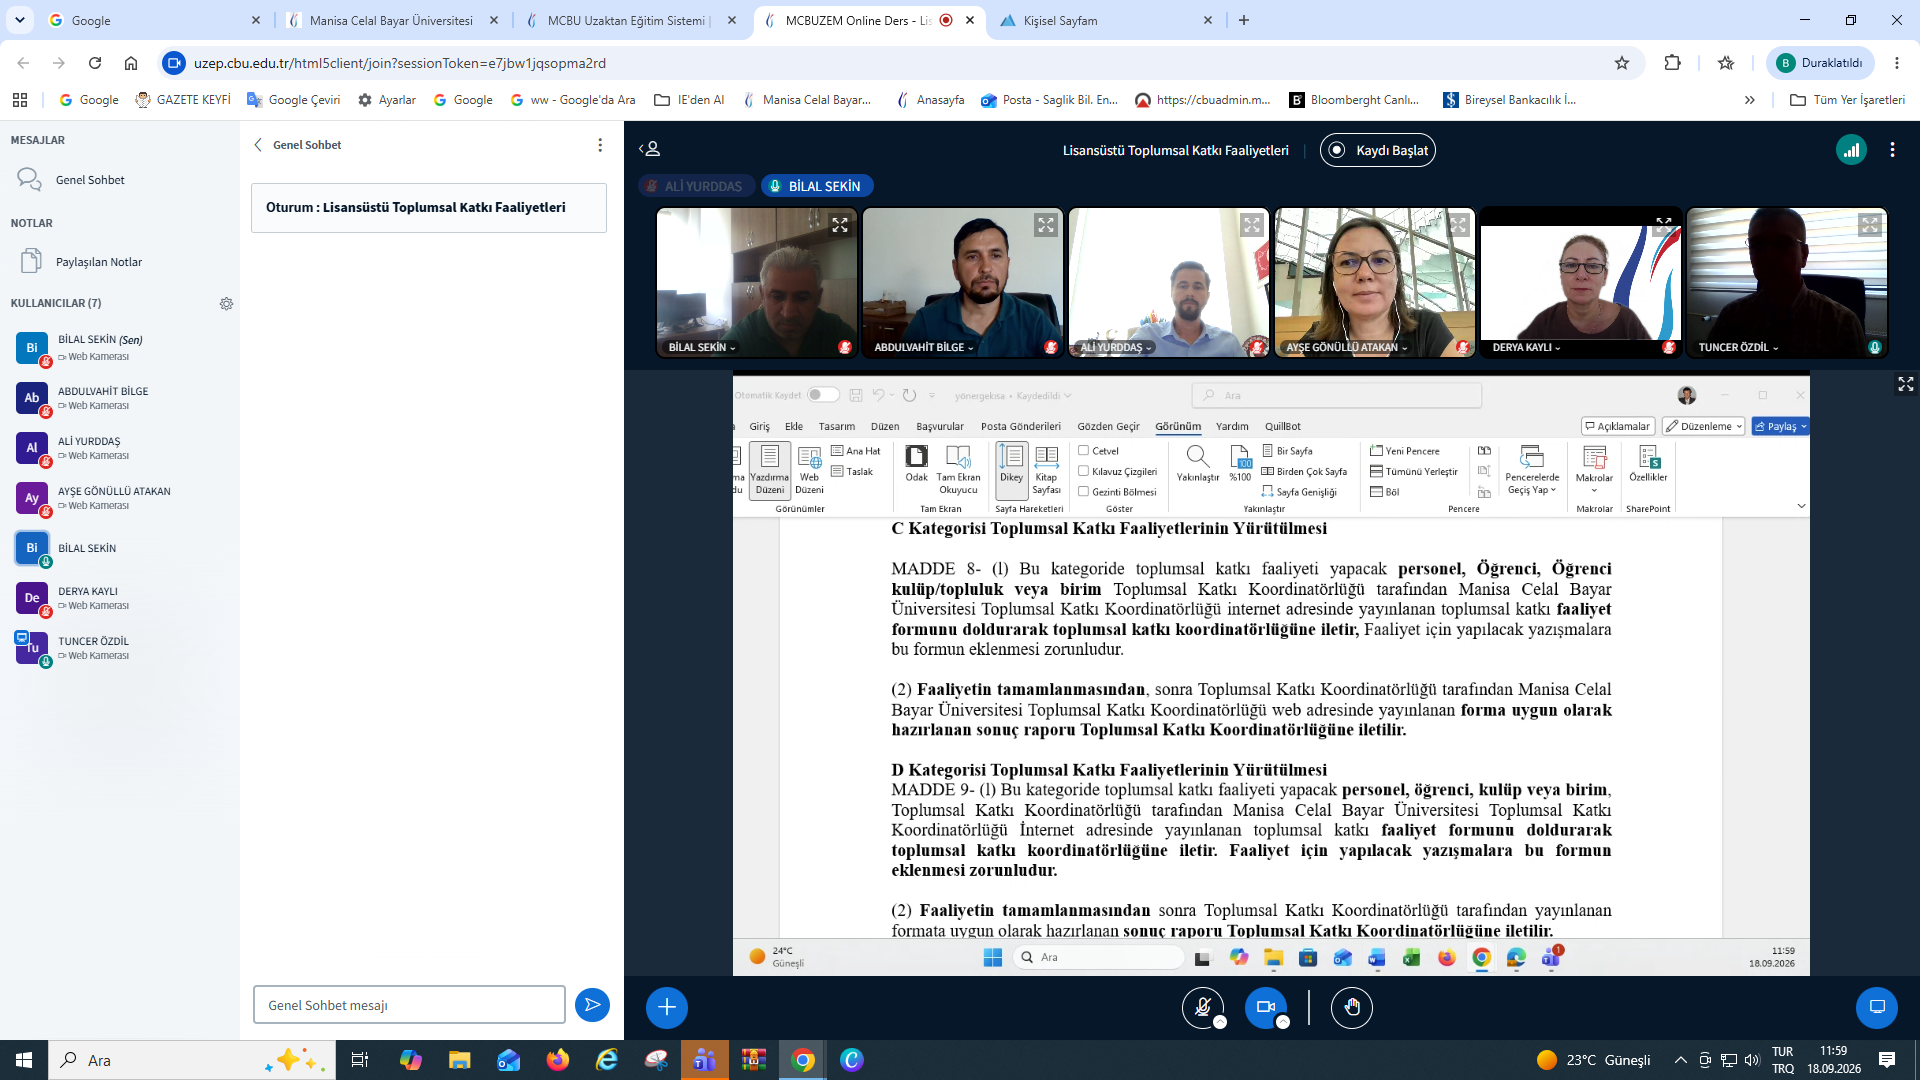Open connection status signal icon
The width and height of the screenshot is (1920, 1080).
pyautogui.click(x=1851, y=150)
